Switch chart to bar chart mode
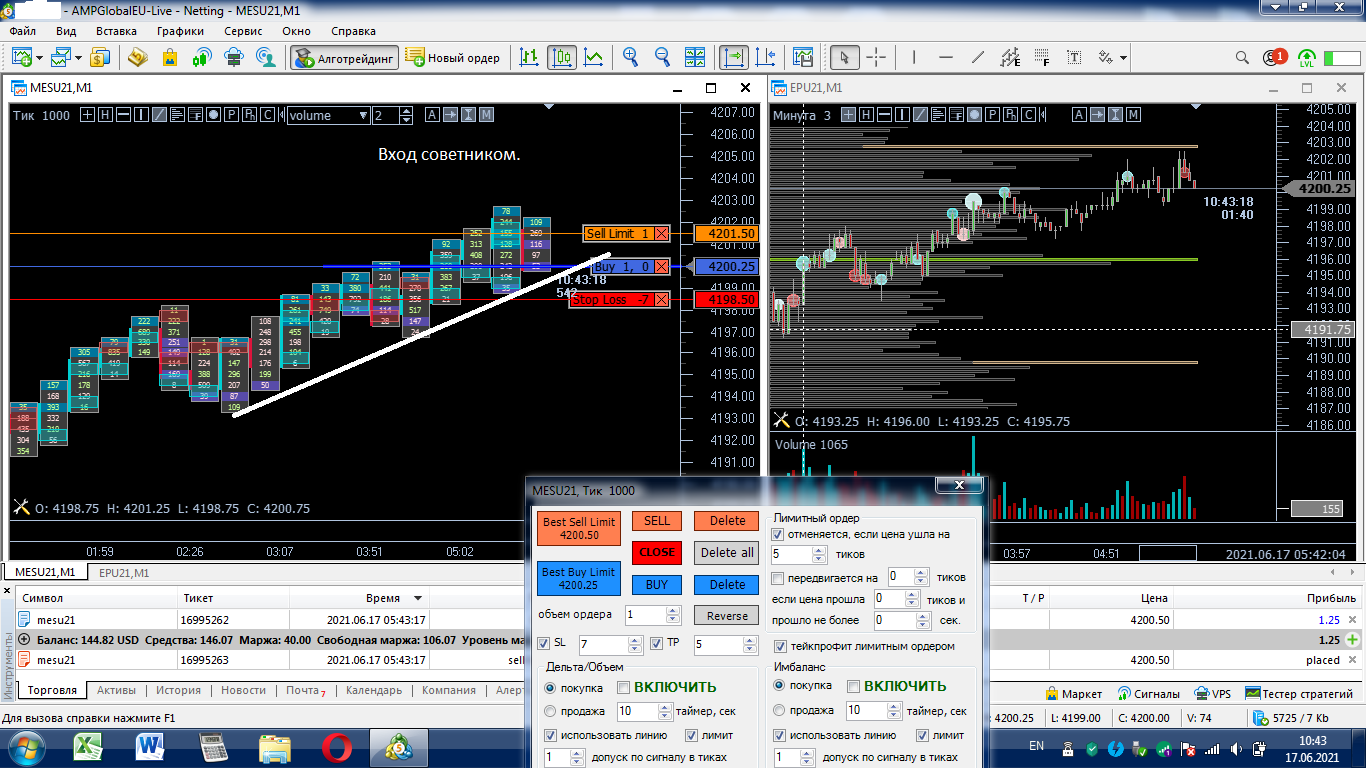The height and width of the screenshot is (768, 1366). [x=530, y=57]
